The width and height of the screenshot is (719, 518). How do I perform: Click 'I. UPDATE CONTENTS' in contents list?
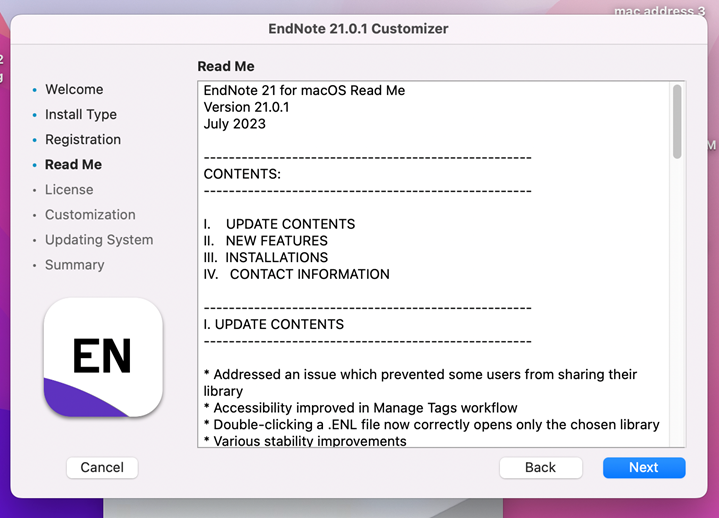279,224
